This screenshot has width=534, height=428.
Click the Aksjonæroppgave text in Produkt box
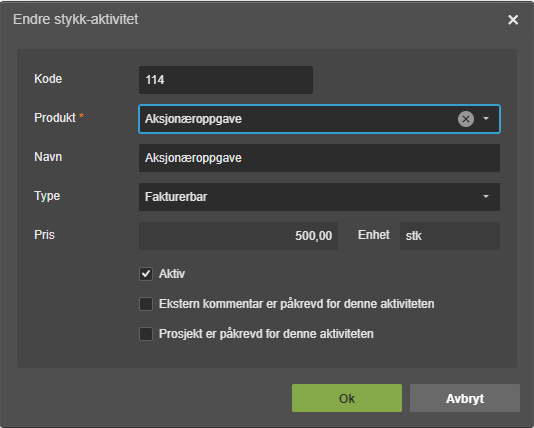193,119
